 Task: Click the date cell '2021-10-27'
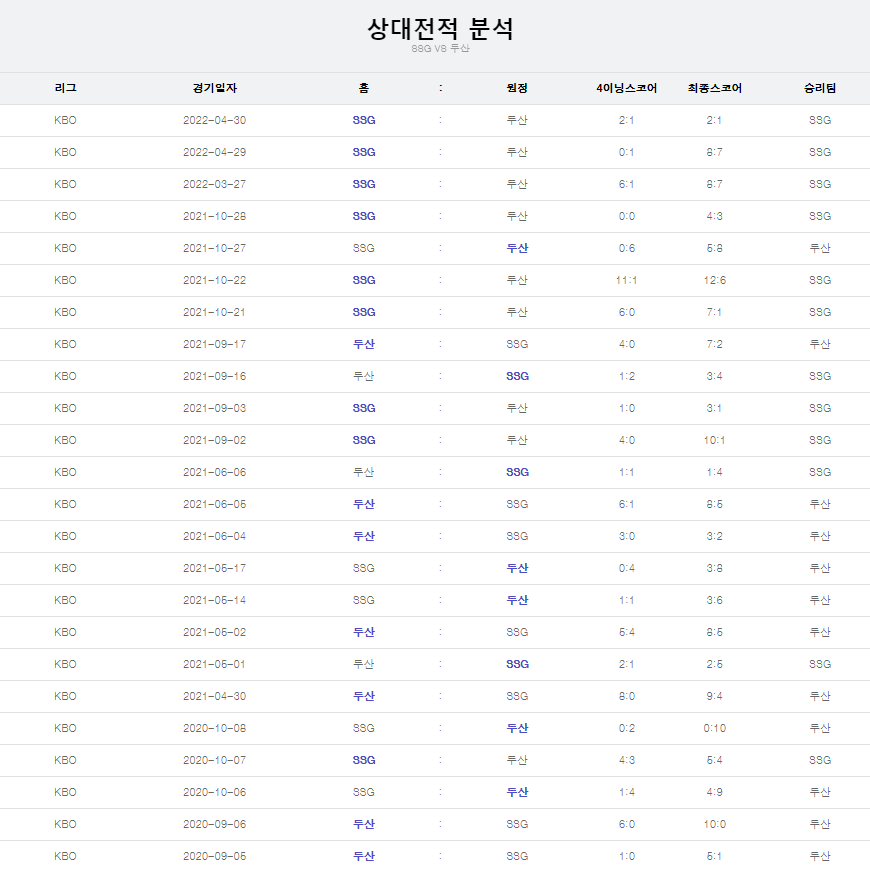(215, 249)
